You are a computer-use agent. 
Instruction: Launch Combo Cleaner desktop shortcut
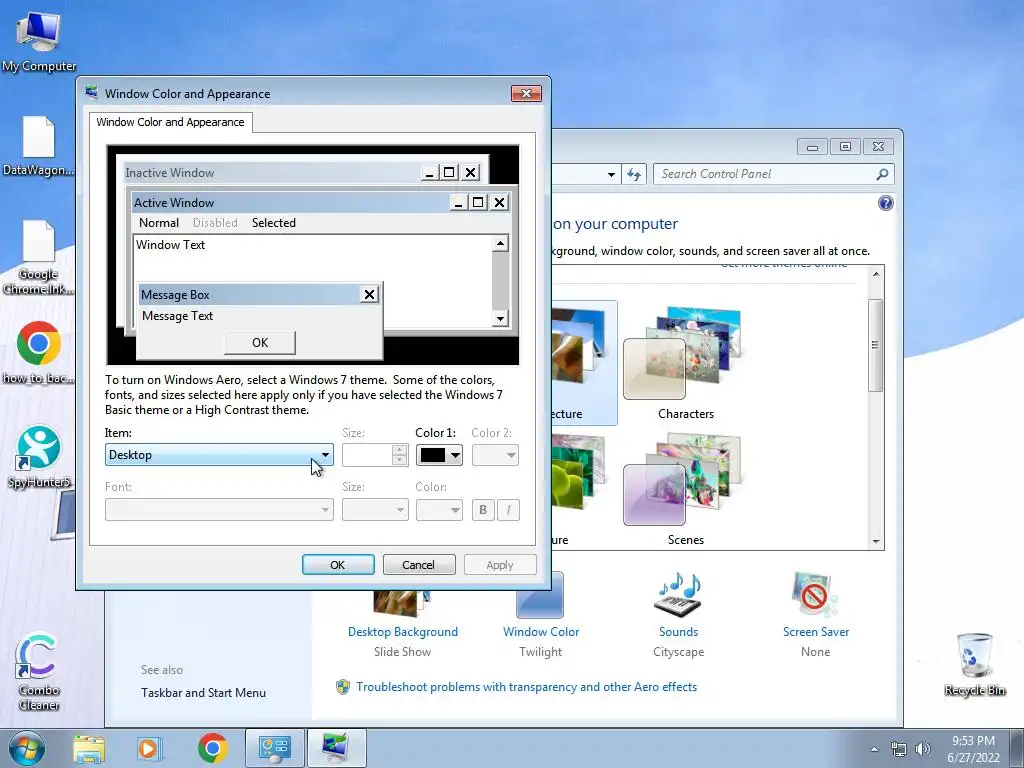coord(39,671)
